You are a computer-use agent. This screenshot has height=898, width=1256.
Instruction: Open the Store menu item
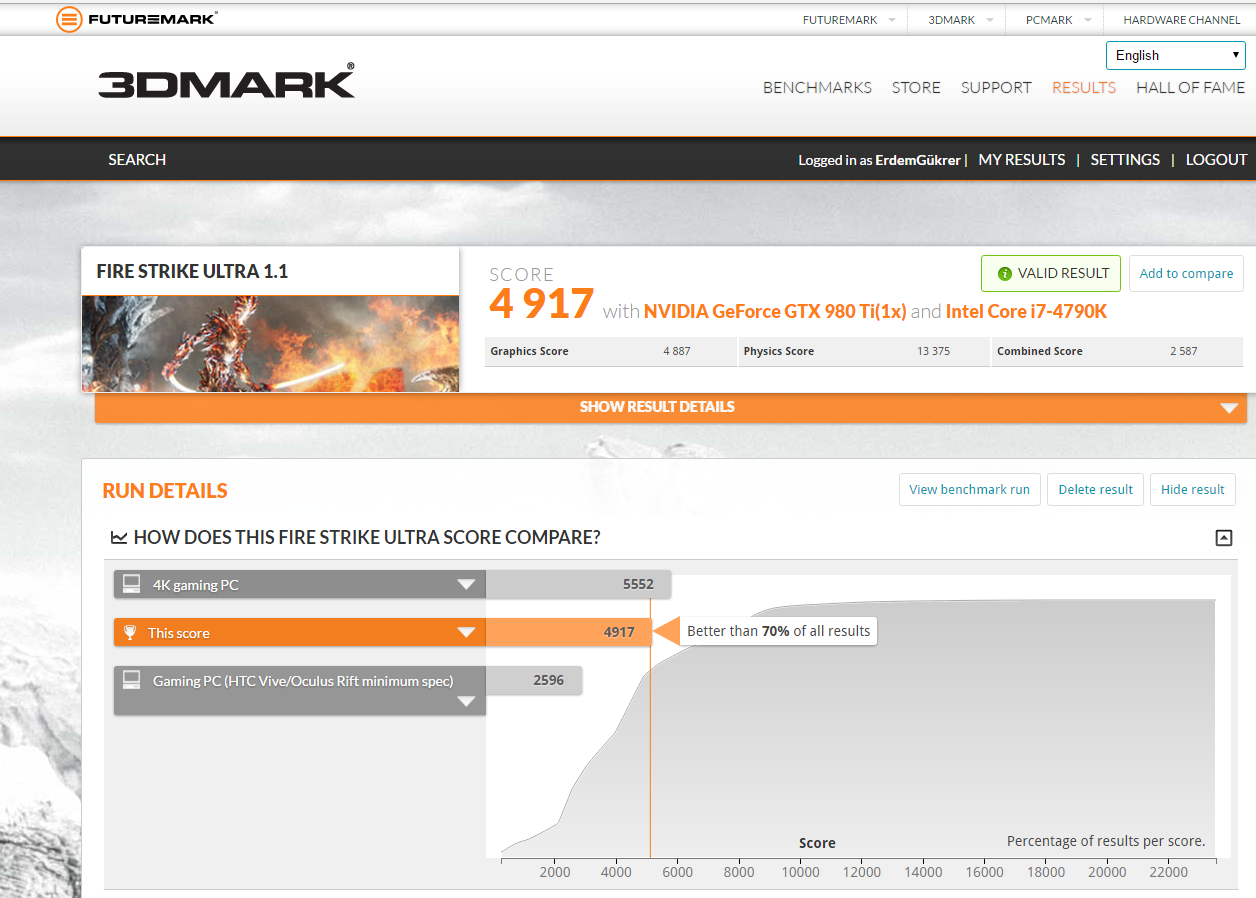pyautogui.click(x=916, y=87)
